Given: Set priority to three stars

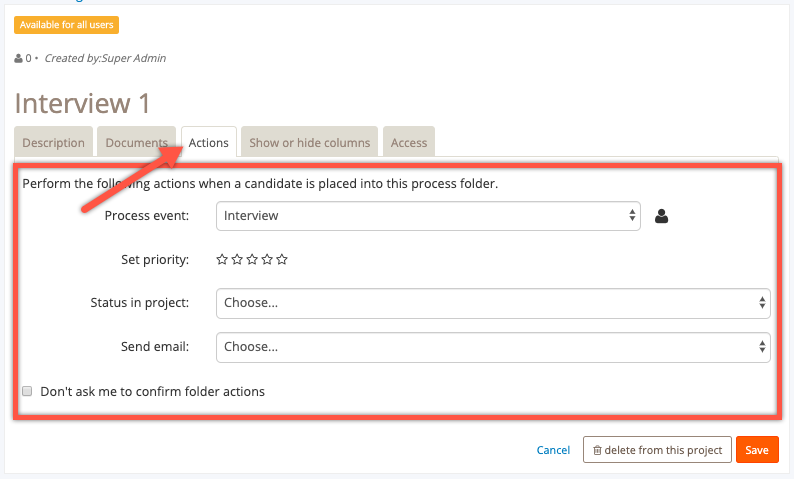Looking at the screenshot, I should pos(252,259).
